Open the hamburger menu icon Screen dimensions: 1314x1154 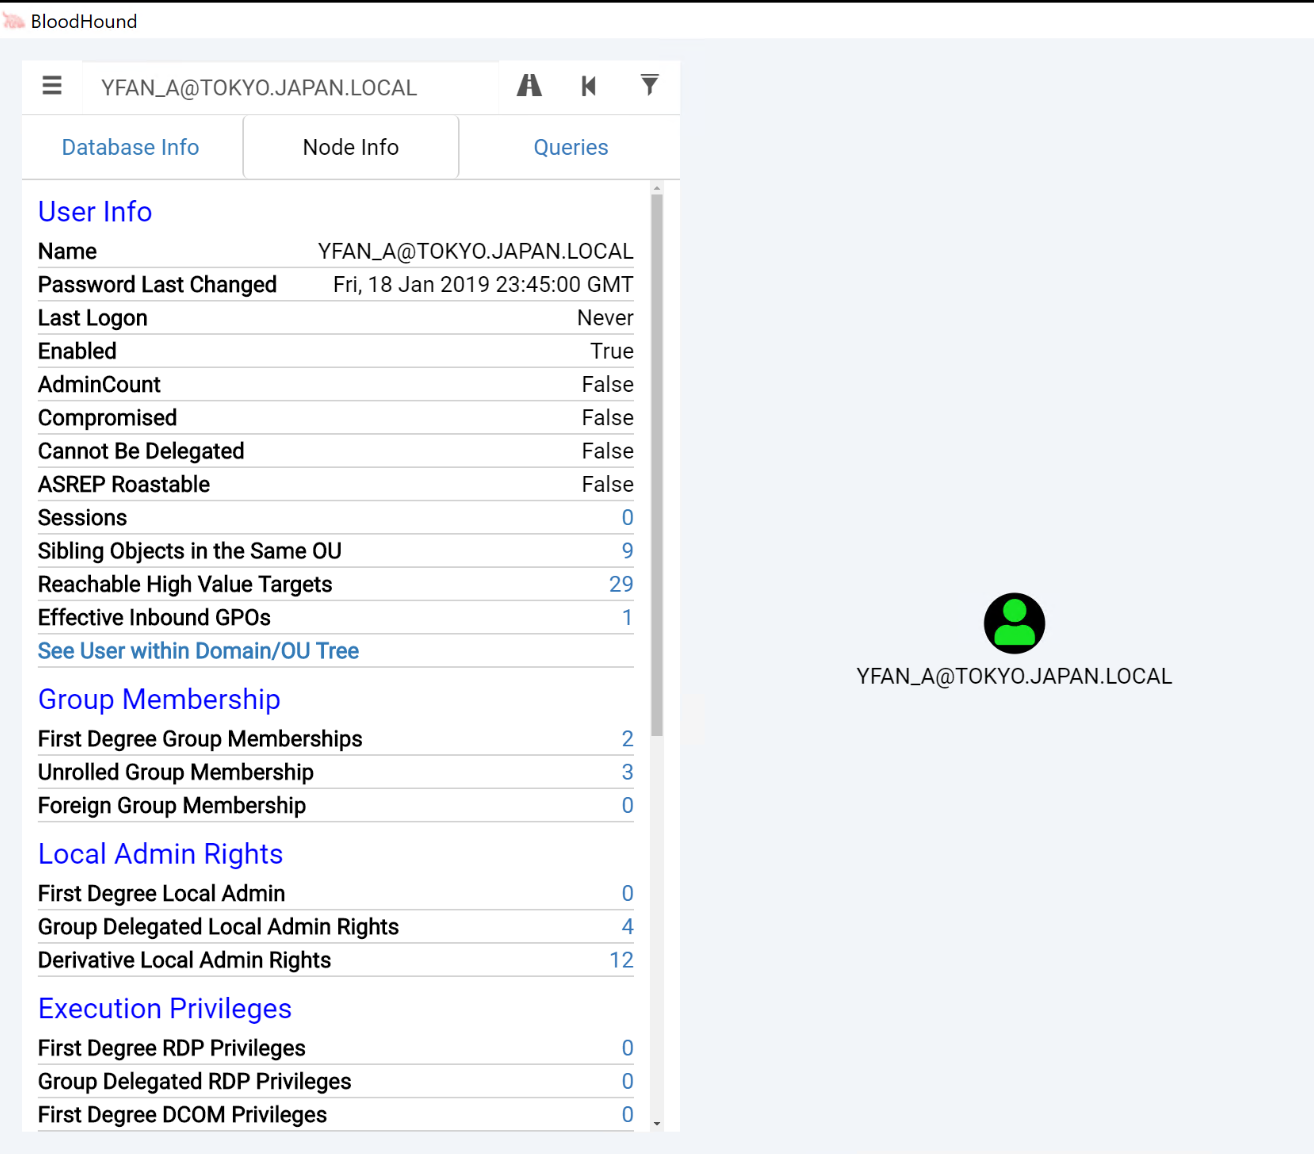[x=52, y=87]
